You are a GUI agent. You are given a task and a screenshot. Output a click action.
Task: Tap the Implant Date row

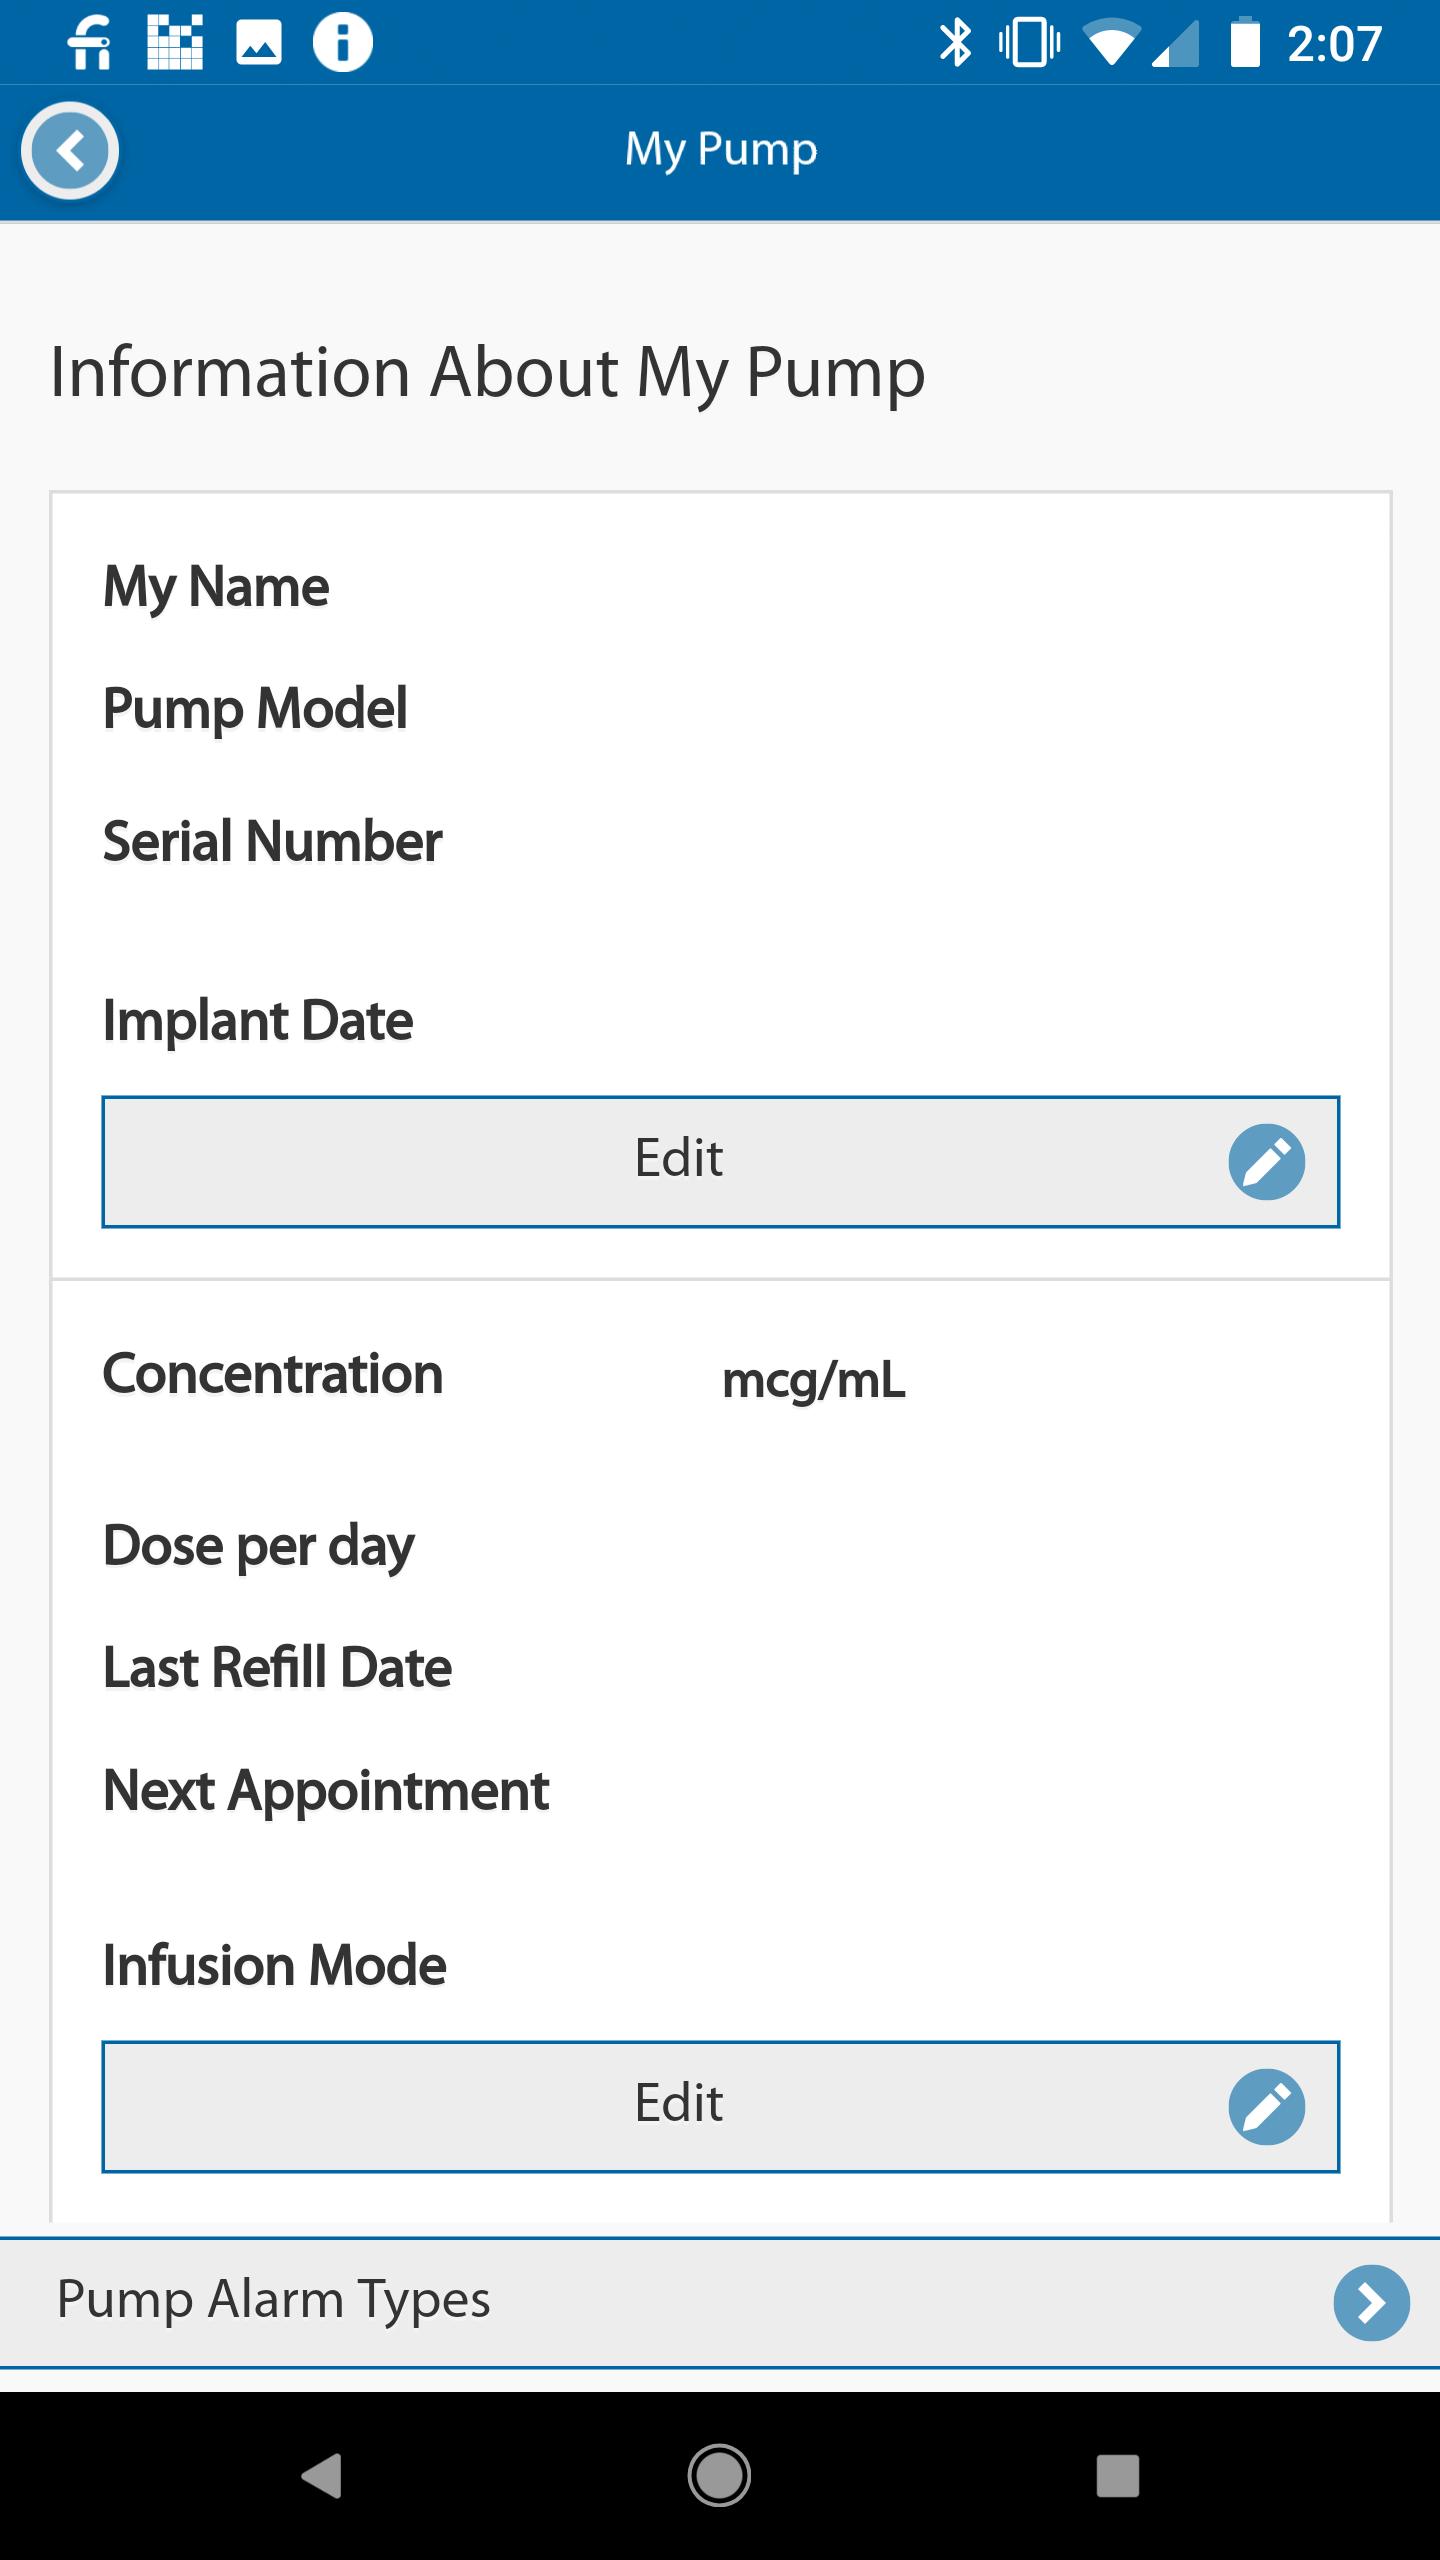[259, 1021]
